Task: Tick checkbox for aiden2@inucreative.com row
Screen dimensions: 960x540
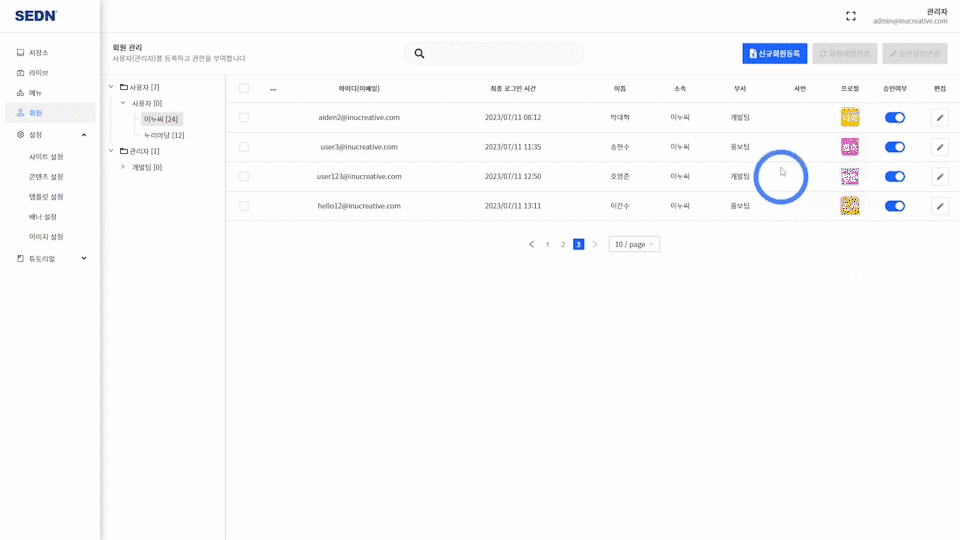Action: [x=244, y=118]
